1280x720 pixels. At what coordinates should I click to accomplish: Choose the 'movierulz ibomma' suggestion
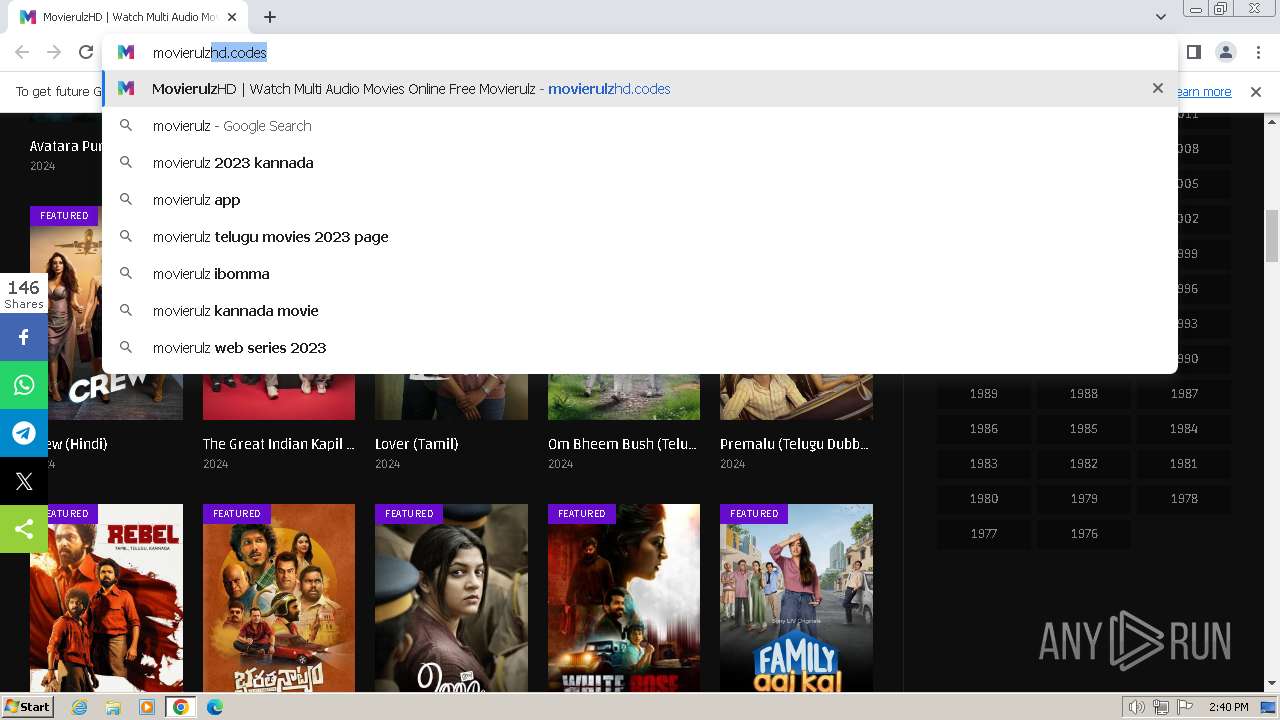(640, 274)
